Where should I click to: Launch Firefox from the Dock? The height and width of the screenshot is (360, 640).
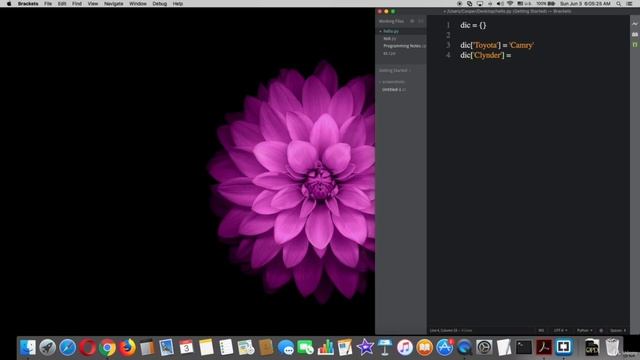pos(127,347)
